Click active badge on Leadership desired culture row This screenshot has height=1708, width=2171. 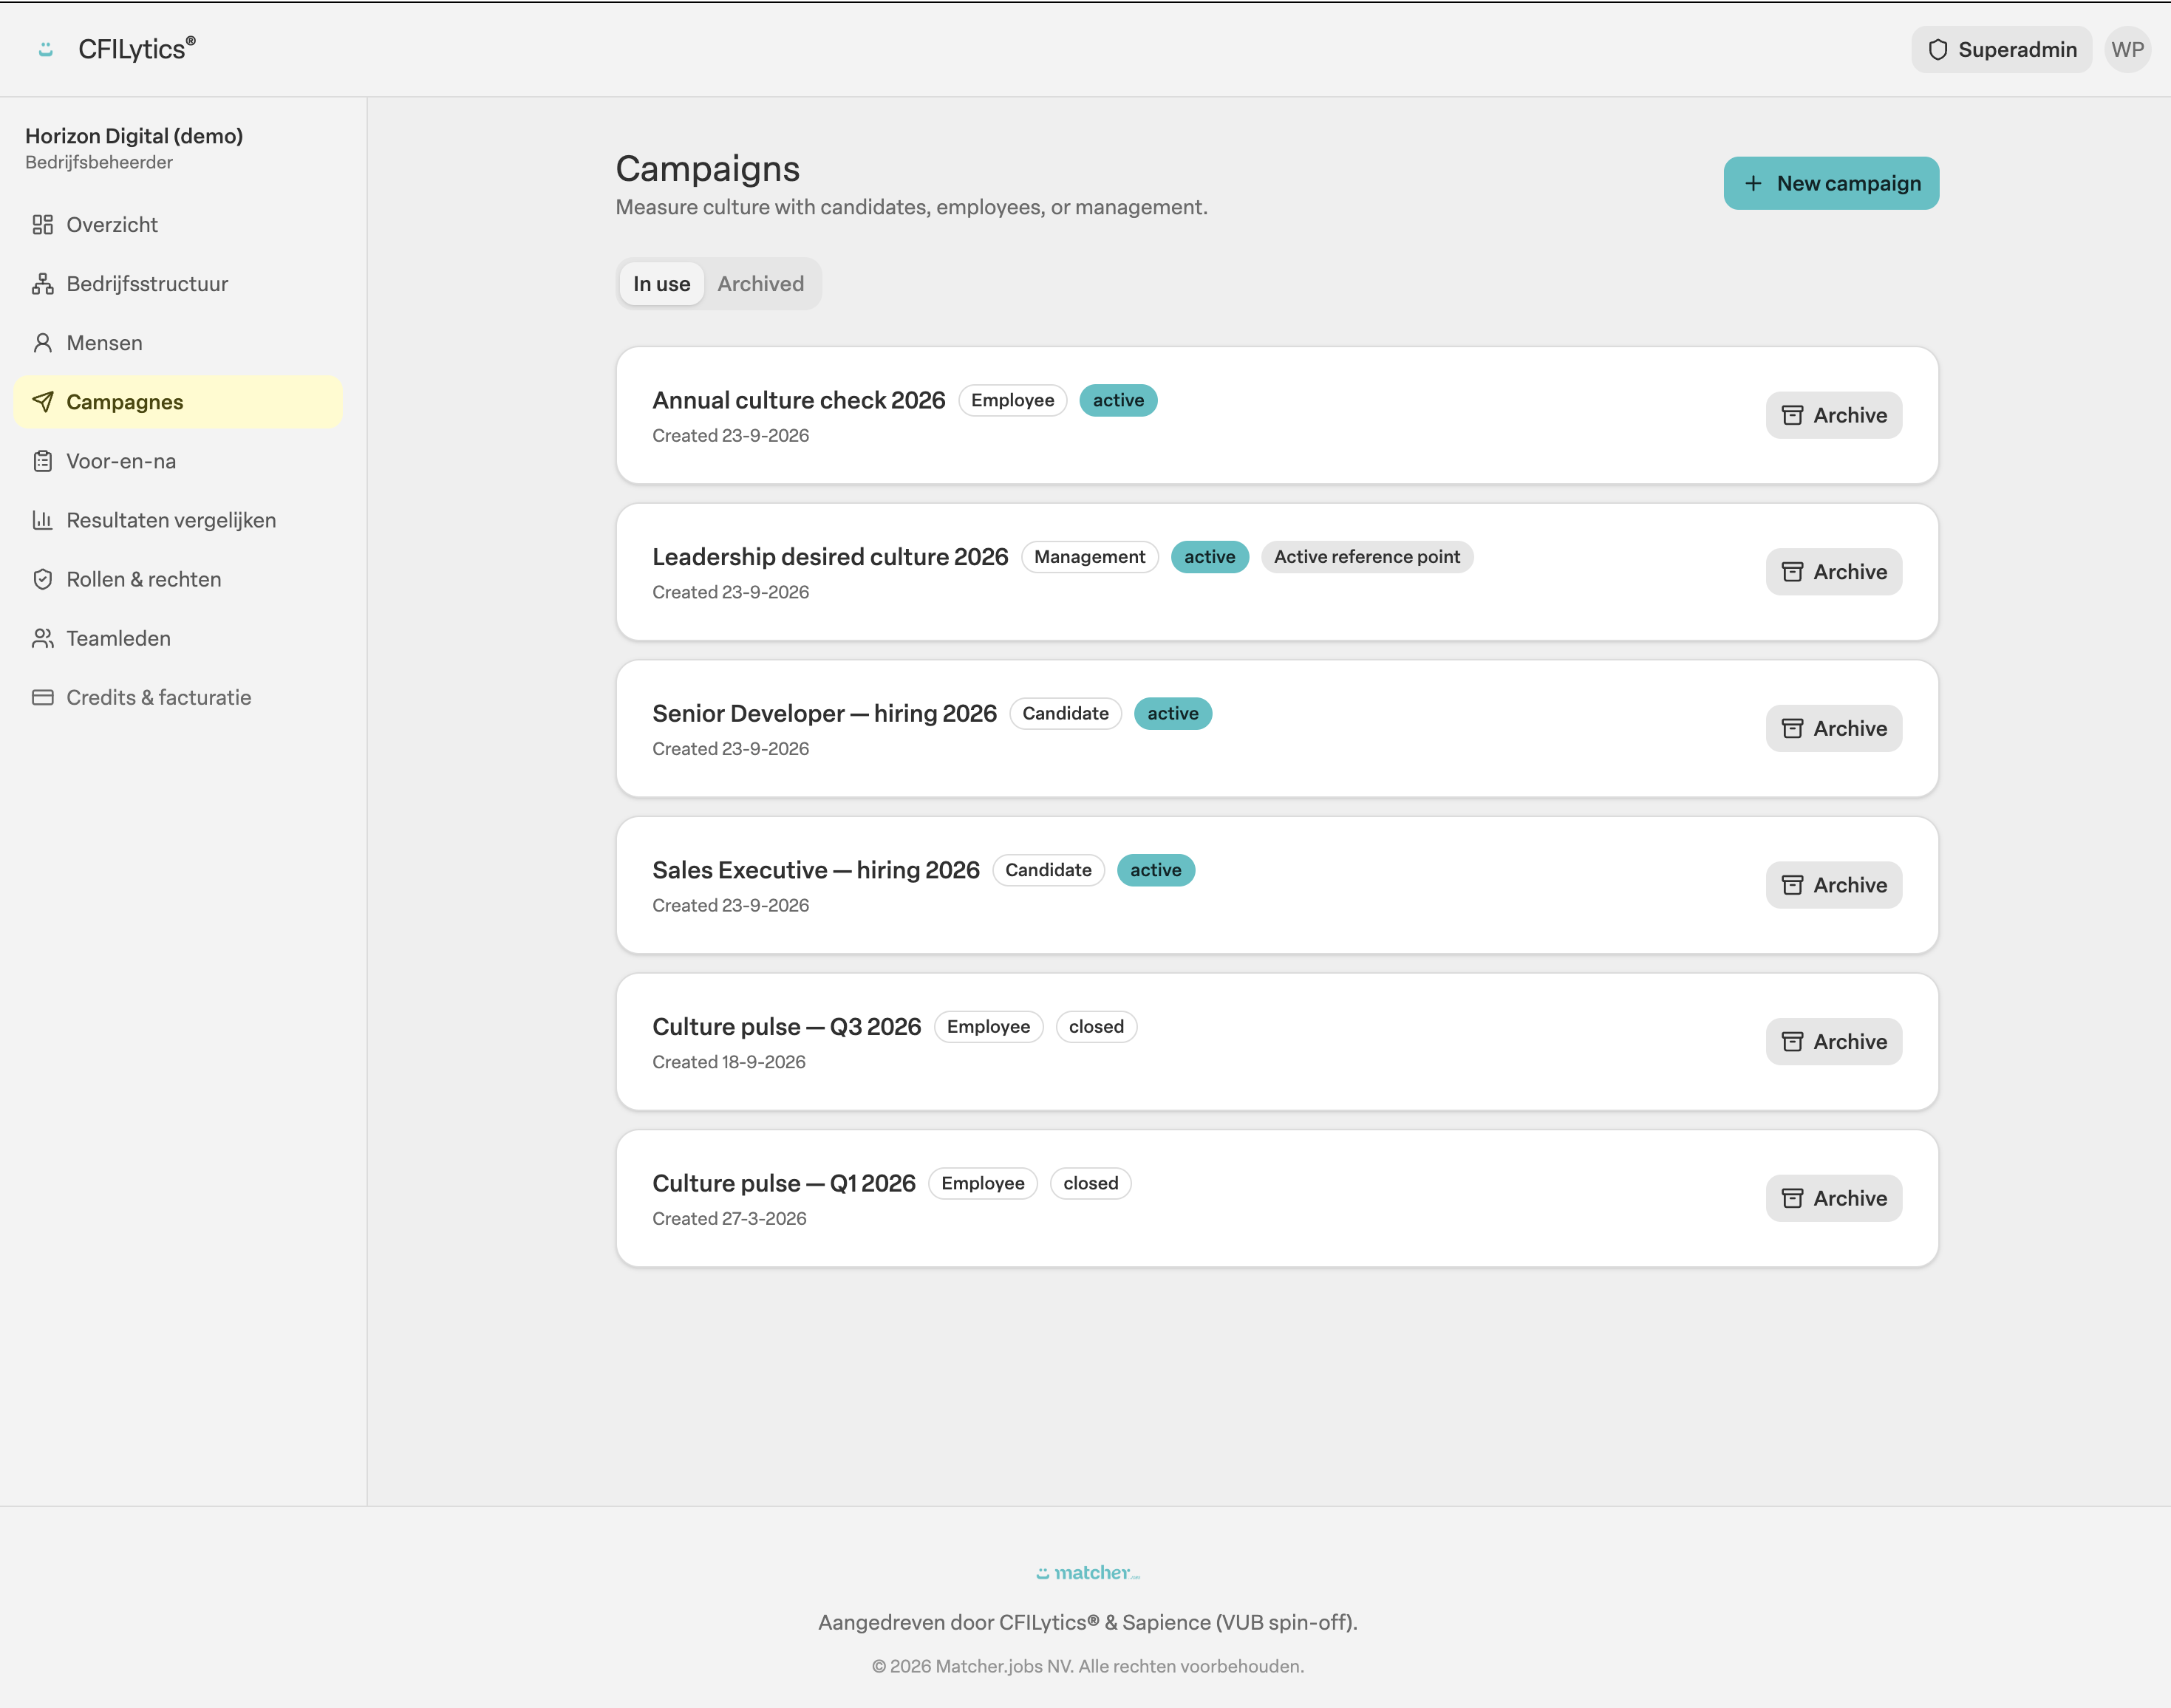1210,557
